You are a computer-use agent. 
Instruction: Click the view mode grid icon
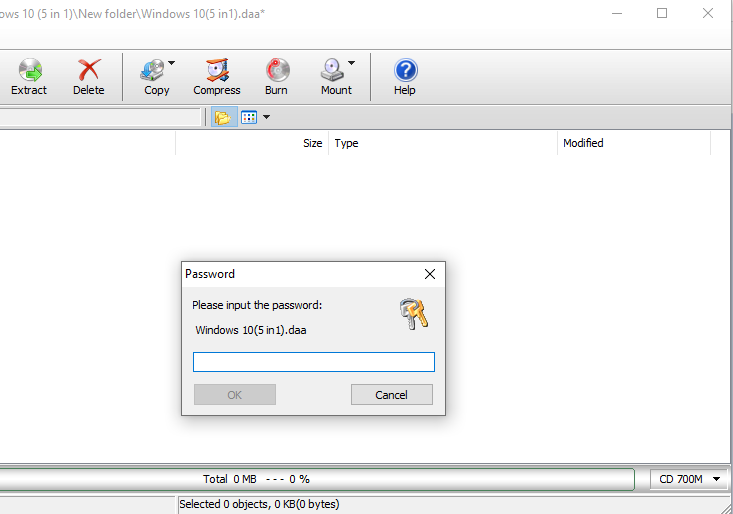[249, 117]
